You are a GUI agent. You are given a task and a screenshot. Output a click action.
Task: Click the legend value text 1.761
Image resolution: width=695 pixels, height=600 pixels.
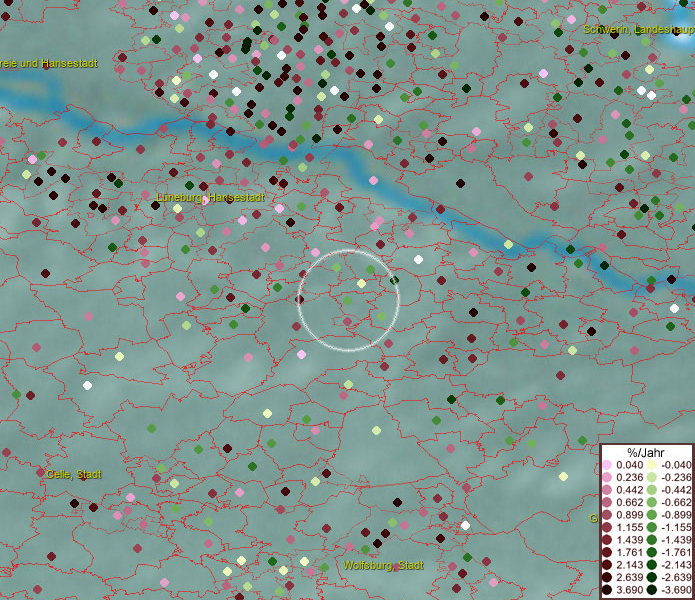click(x=629, y=553)
